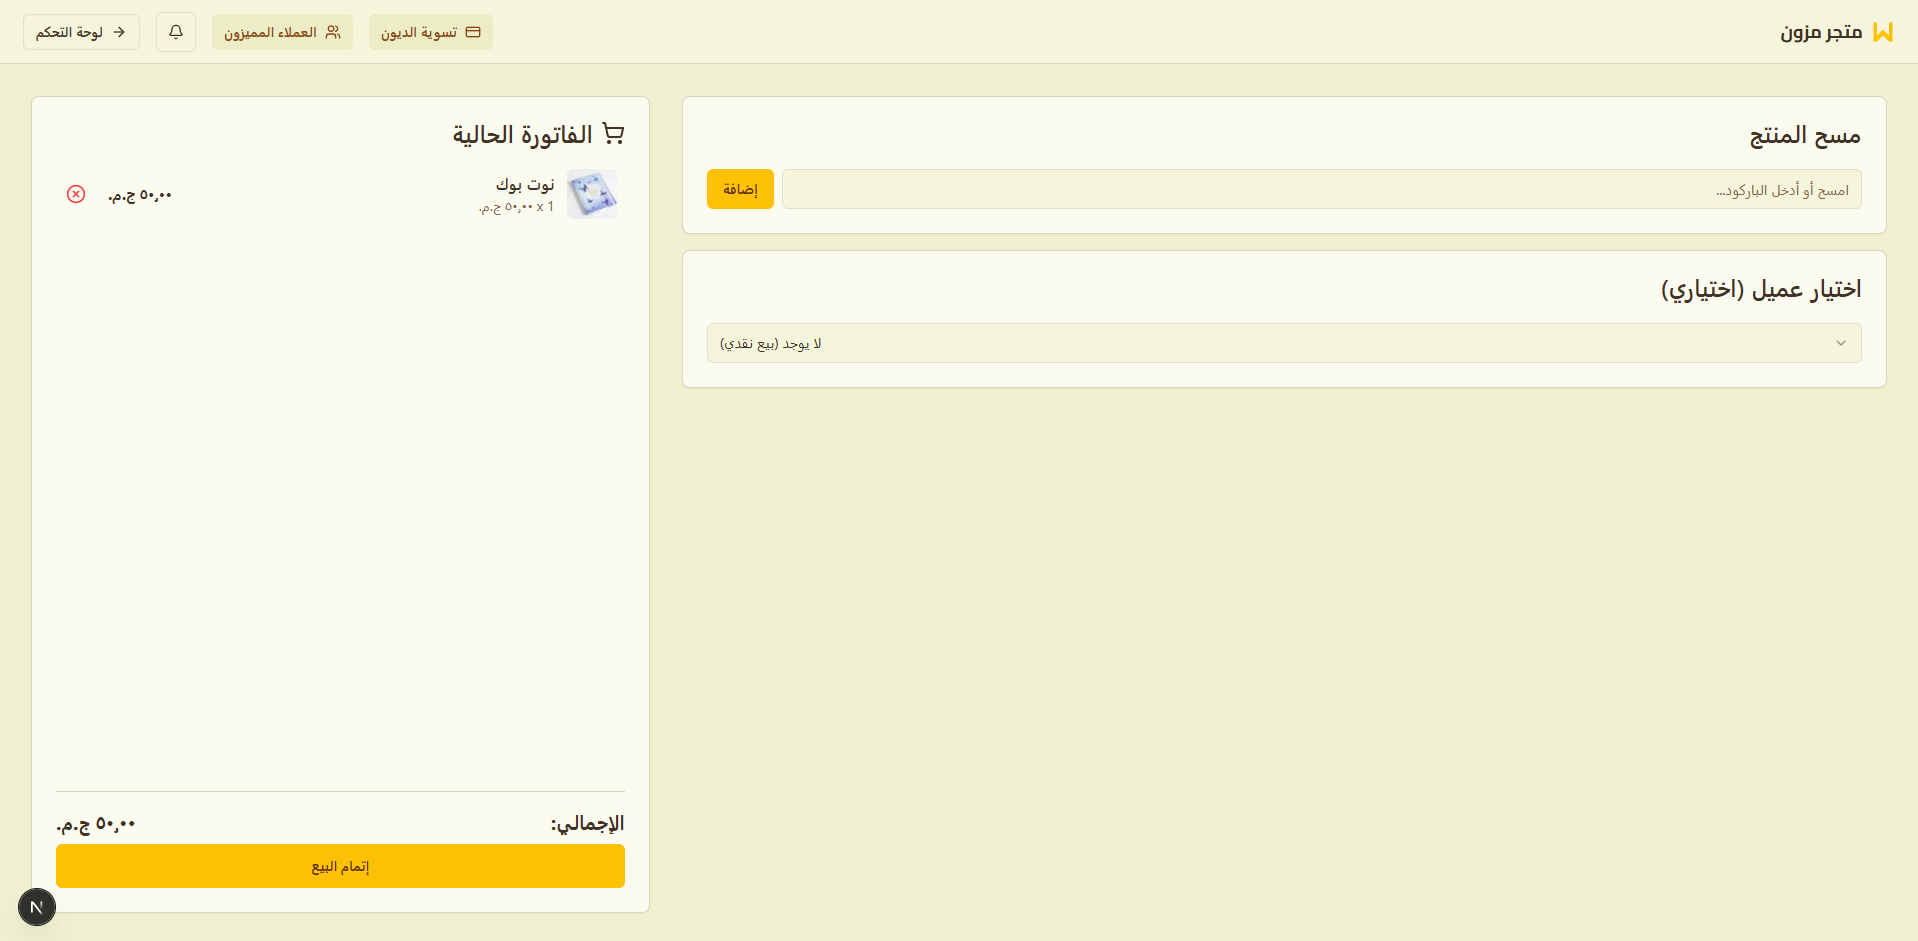Click the arrow icon in لوحة التحكم
The height and width of the screenshot is (941, 1918).
[119, 32]
